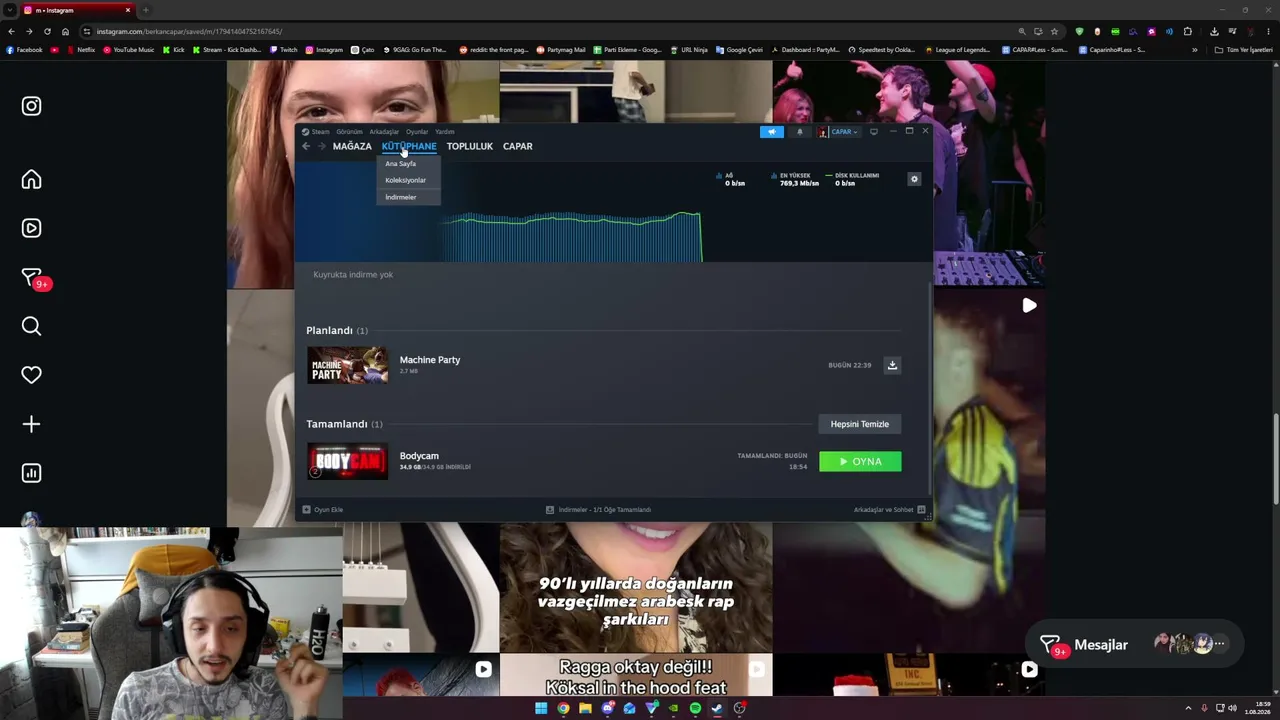Open Reels icon in Instagram sidebar
Image resolution: width=1280 pixels, height=720 pixels.
click(x=31, y=228)
